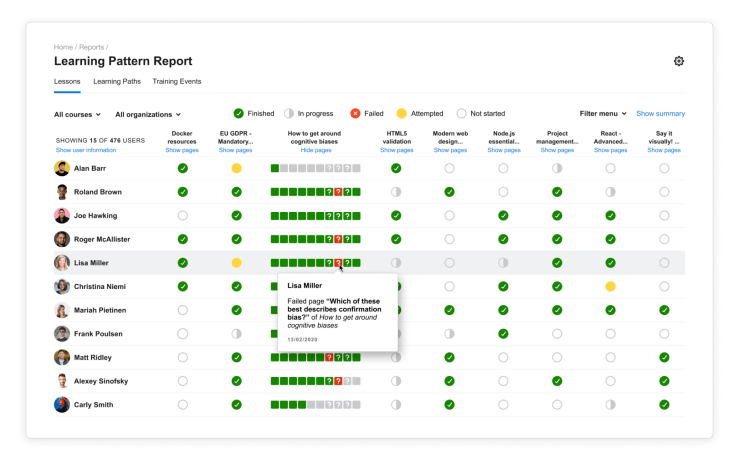The image size is (739, 464).
Task: Show pages for Say it visually
Action: tap(664, 150)
